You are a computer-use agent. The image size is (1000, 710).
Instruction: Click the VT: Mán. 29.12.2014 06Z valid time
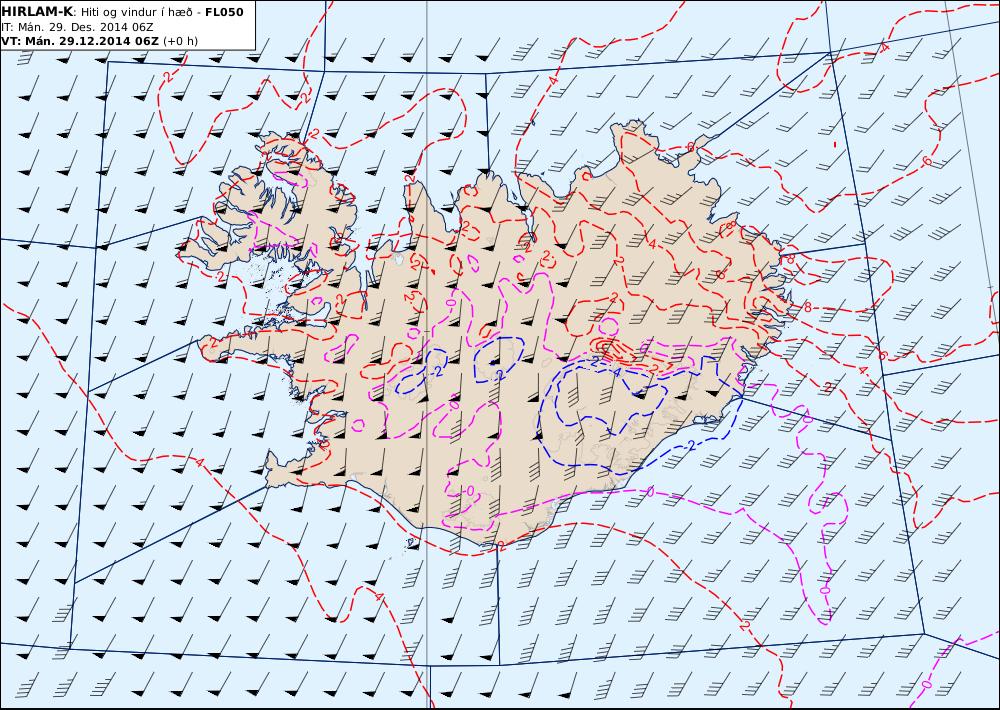[80, 41]
